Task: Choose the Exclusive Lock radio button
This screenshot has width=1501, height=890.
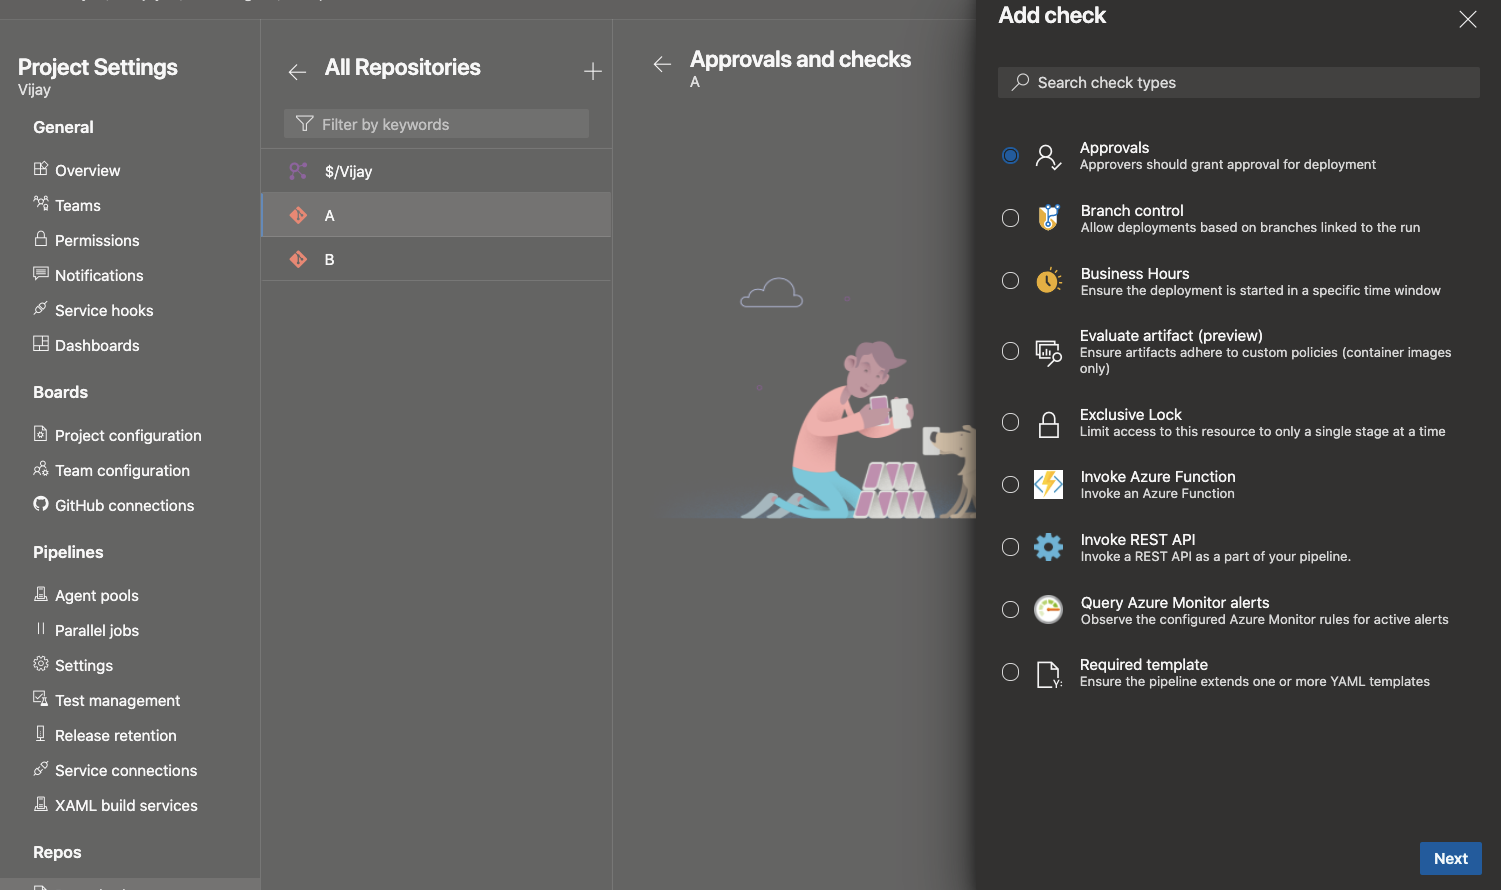Action: 1010,422
